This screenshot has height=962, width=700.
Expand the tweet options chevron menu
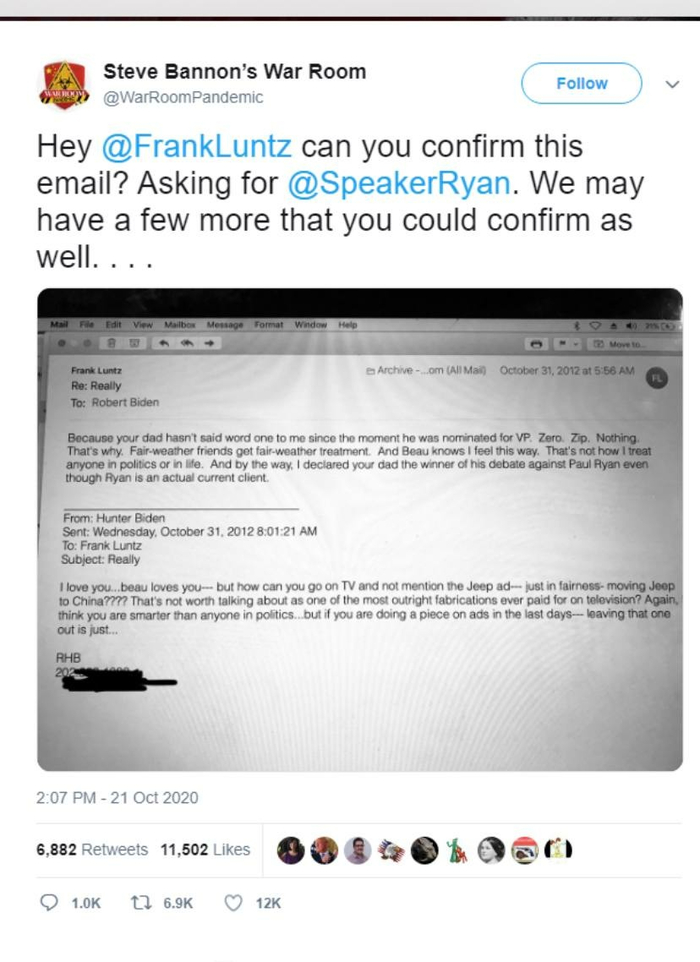click(x=672, y=85)
